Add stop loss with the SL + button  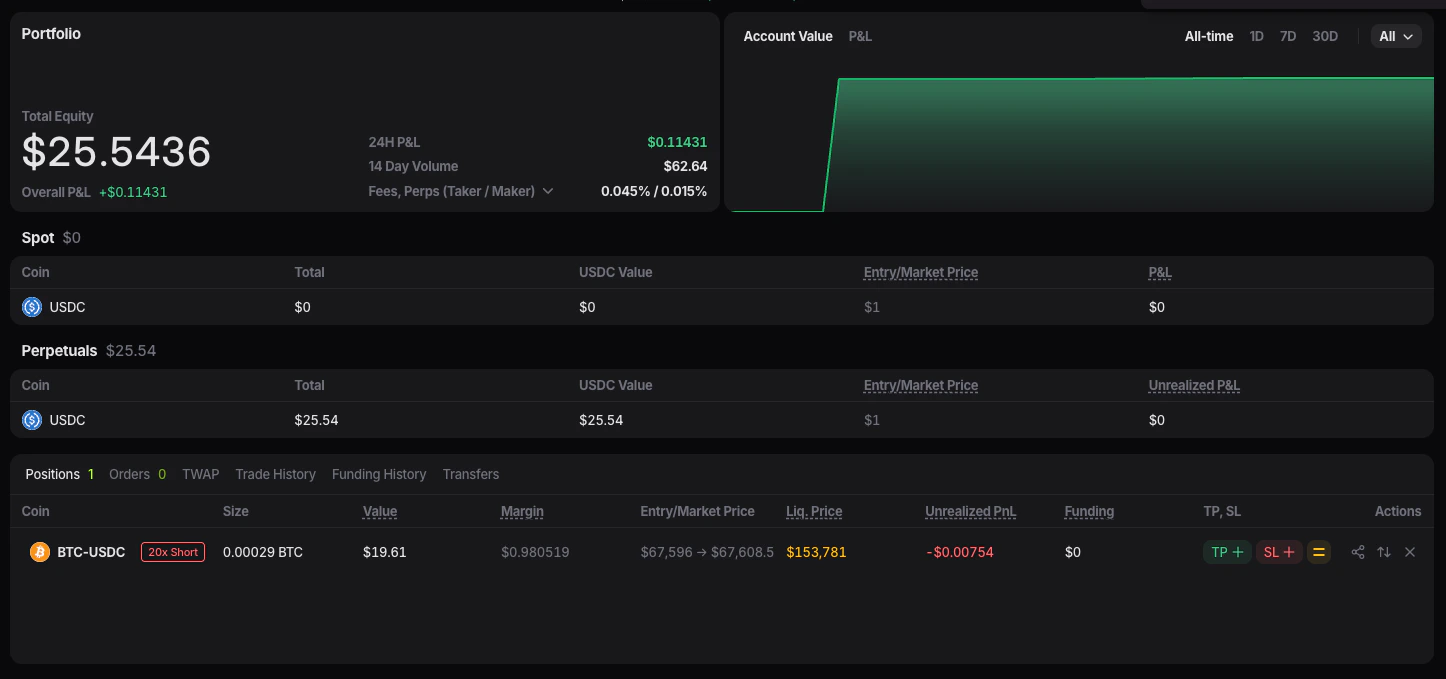pos(1279,552)
